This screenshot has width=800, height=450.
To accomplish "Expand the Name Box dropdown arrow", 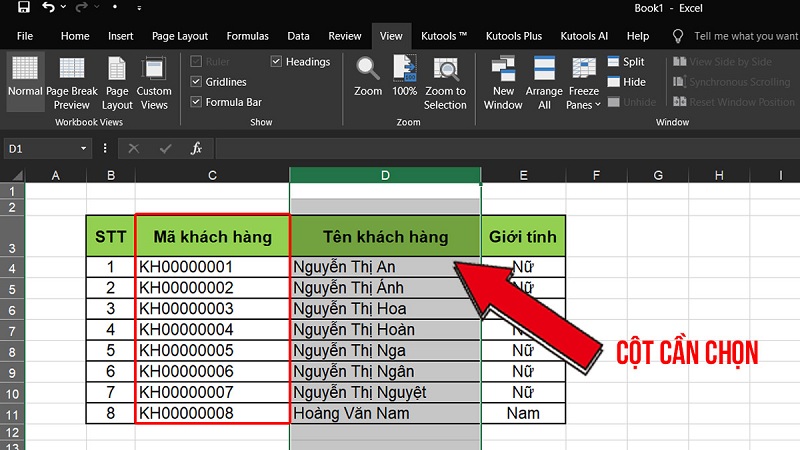I will pos(83,148).
